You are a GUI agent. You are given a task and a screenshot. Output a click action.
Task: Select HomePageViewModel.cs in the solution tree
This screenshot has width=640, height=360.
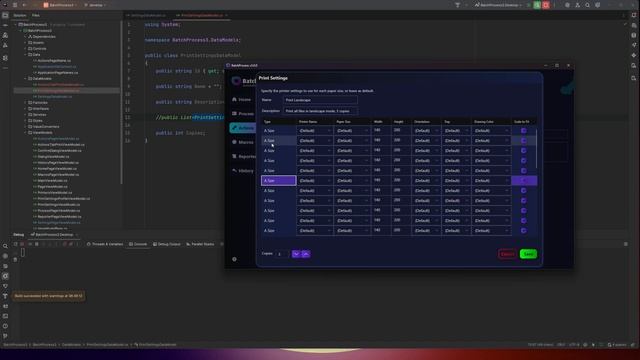coord(55,169)
